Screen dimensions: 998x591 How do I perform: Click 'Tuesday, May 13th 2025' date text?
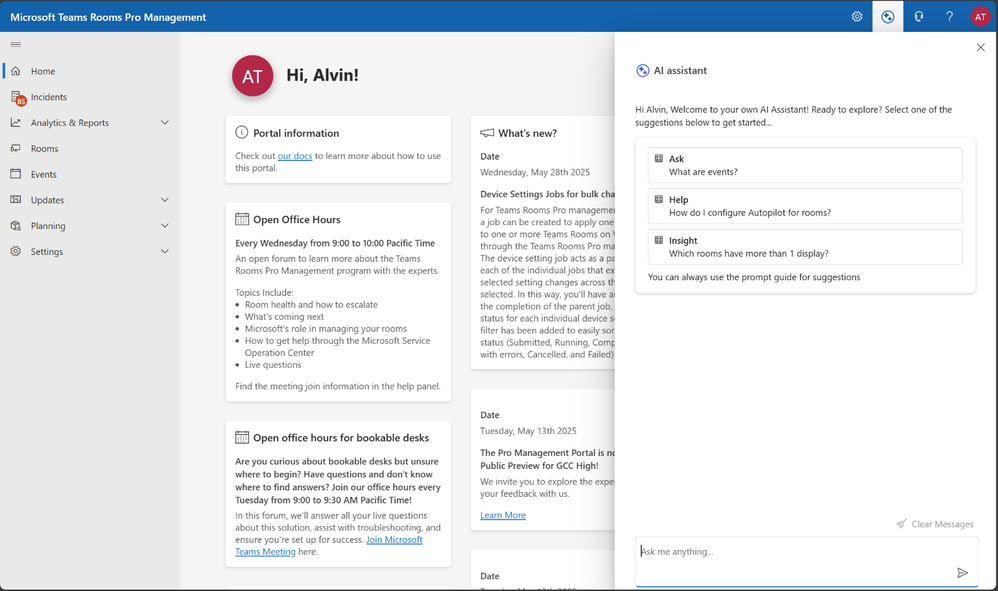tap(528, 431)
